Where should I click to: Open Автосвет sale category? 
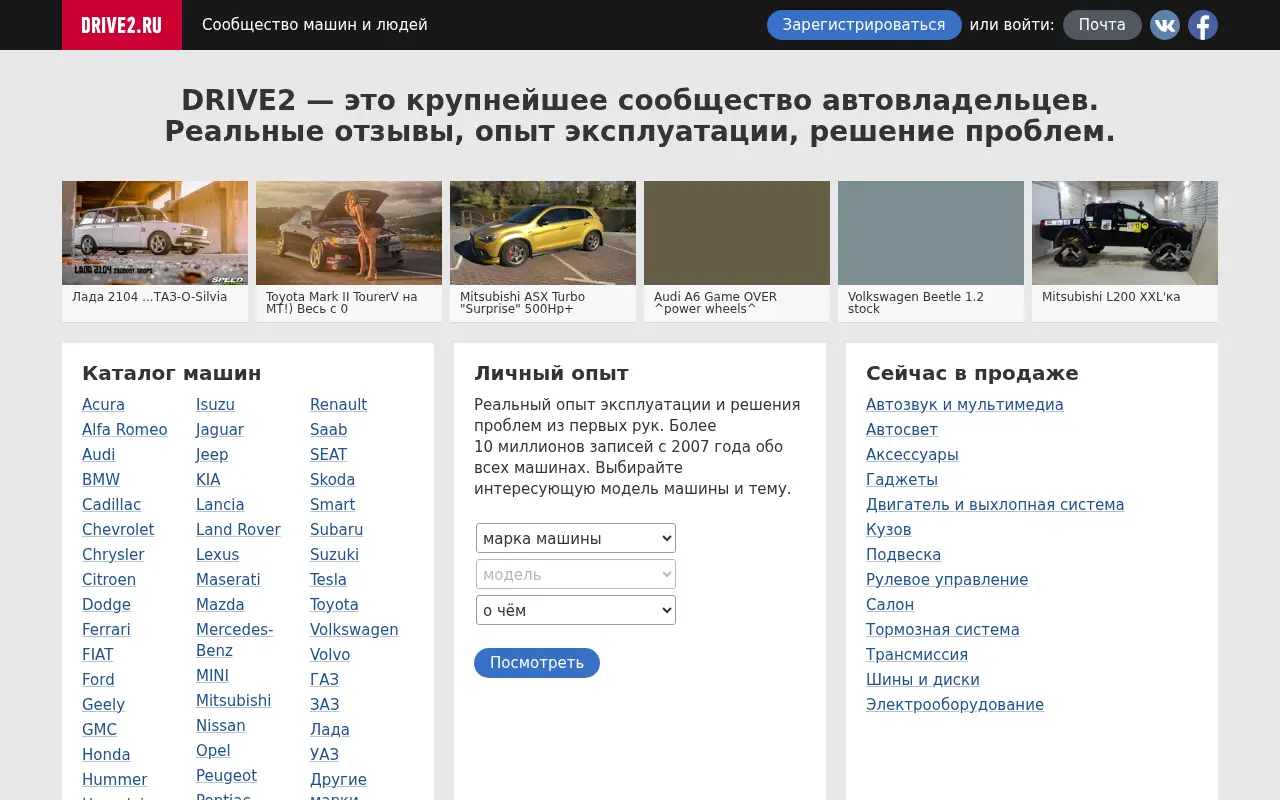point(902,430)
